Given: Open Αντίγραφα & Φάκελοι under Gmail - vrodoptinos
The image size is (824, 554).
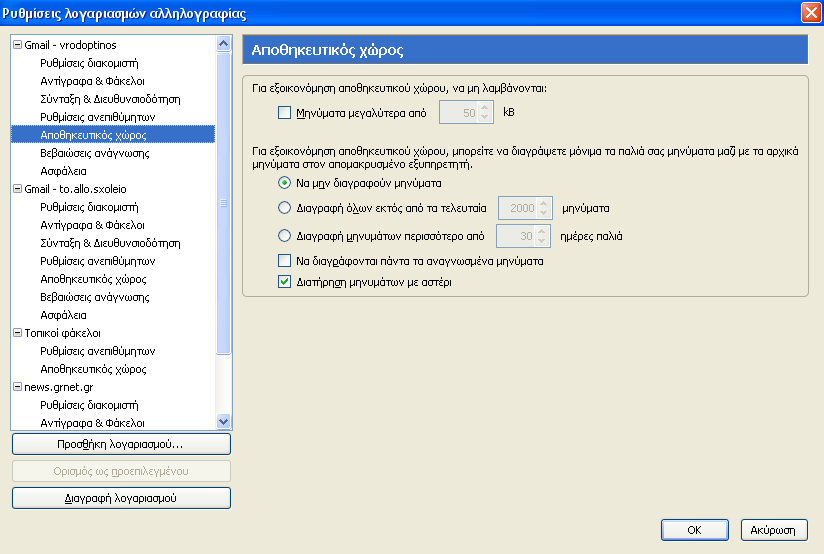Looking at the screenshot, I should tap(113, 81).
